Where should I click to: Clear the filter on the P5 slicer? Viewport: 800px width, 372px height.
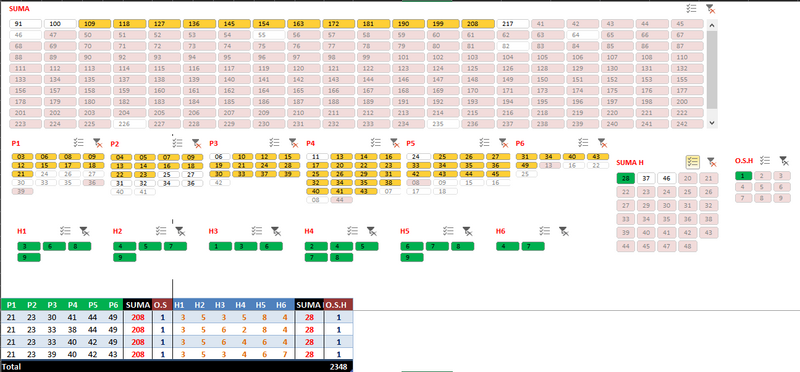click(504, 143)
